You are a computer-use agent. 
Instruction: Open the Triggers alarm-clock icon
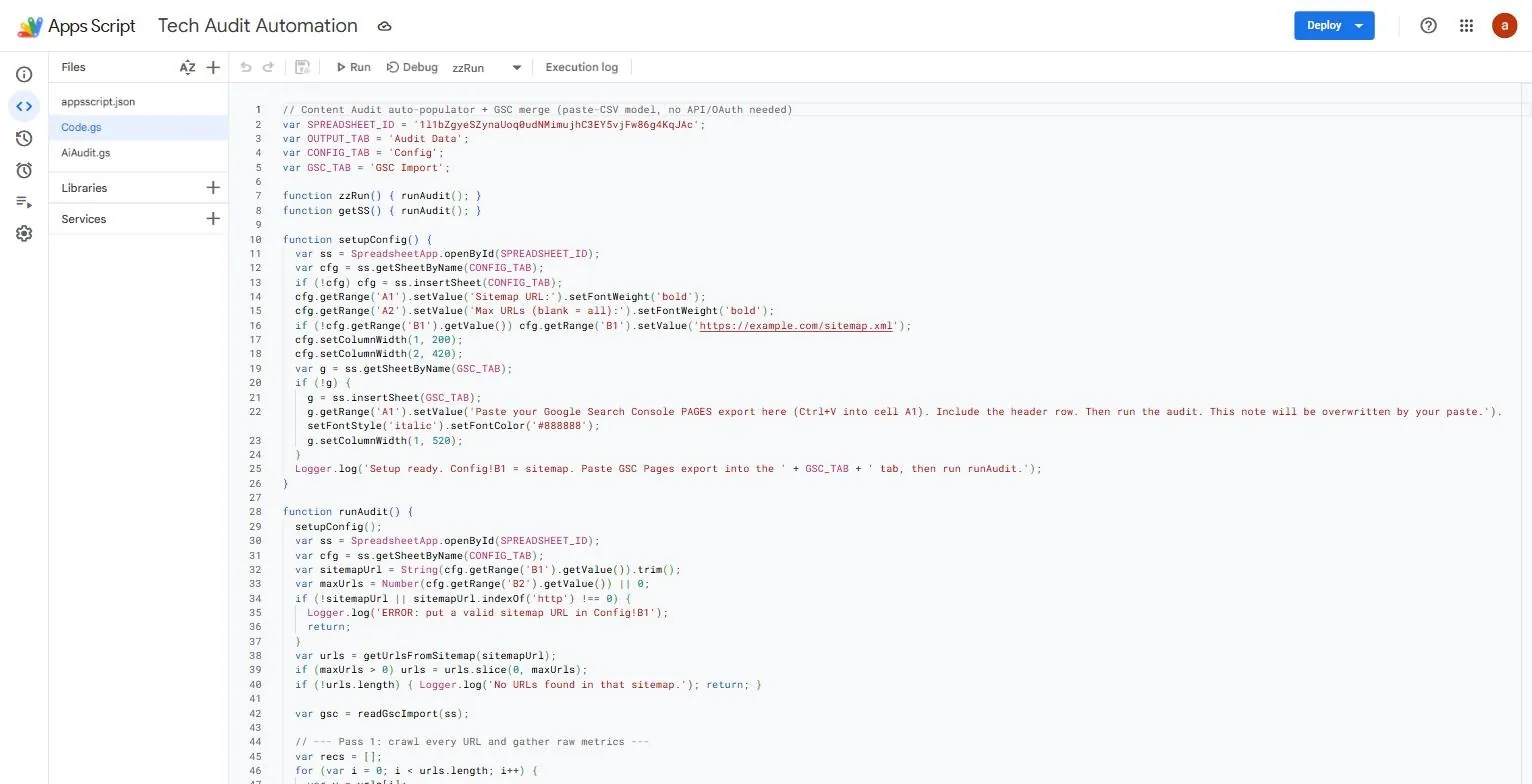[x=24, y=170]
